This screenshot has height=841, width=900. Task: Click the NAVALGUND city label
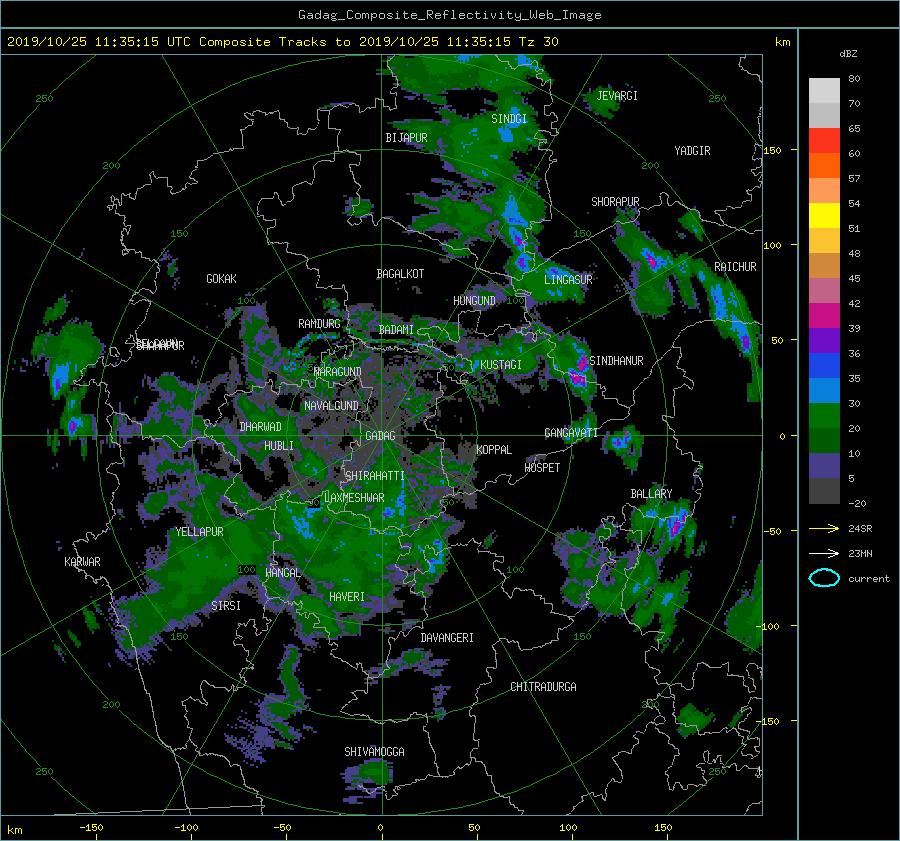click(331, 406)
